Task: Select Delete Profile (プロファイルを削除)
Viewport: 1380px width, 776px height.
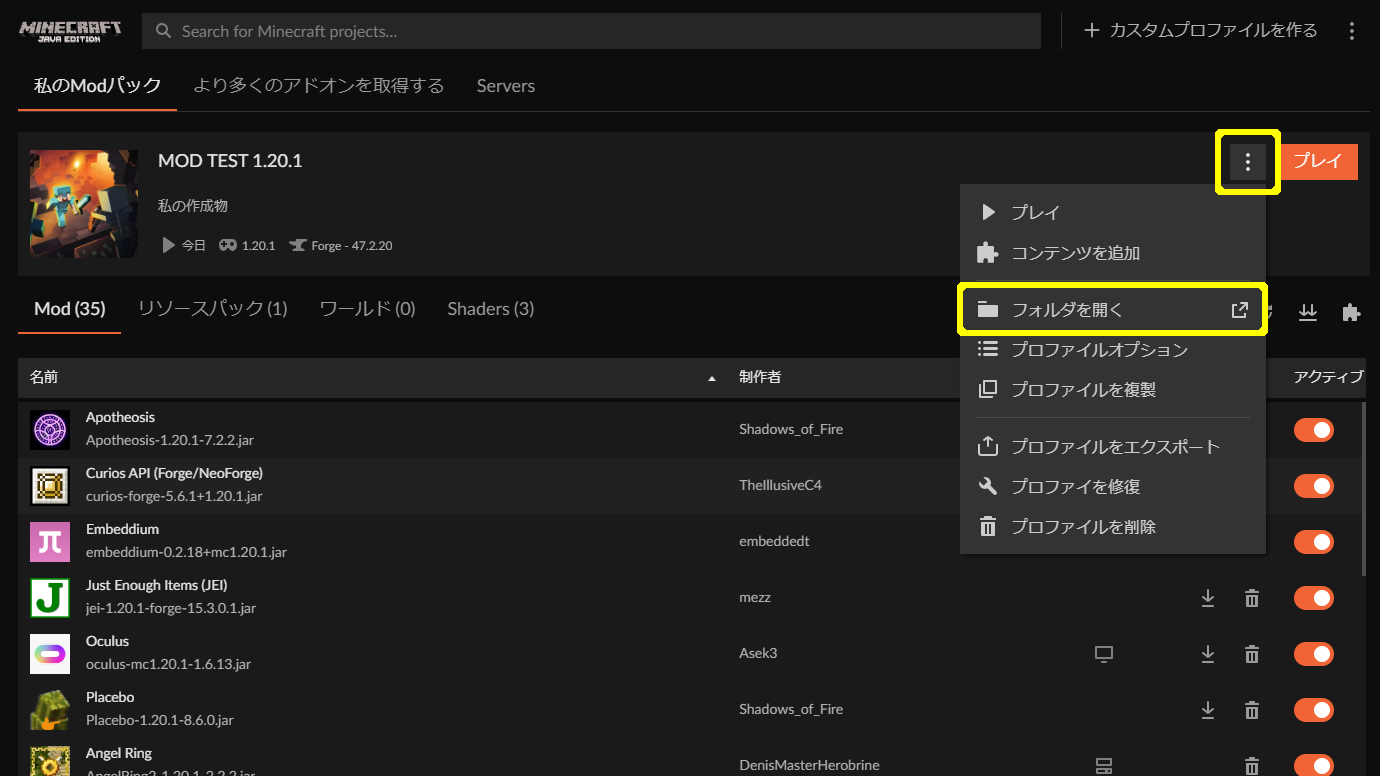Action: pyautogui.click(x=1112, y=526)
